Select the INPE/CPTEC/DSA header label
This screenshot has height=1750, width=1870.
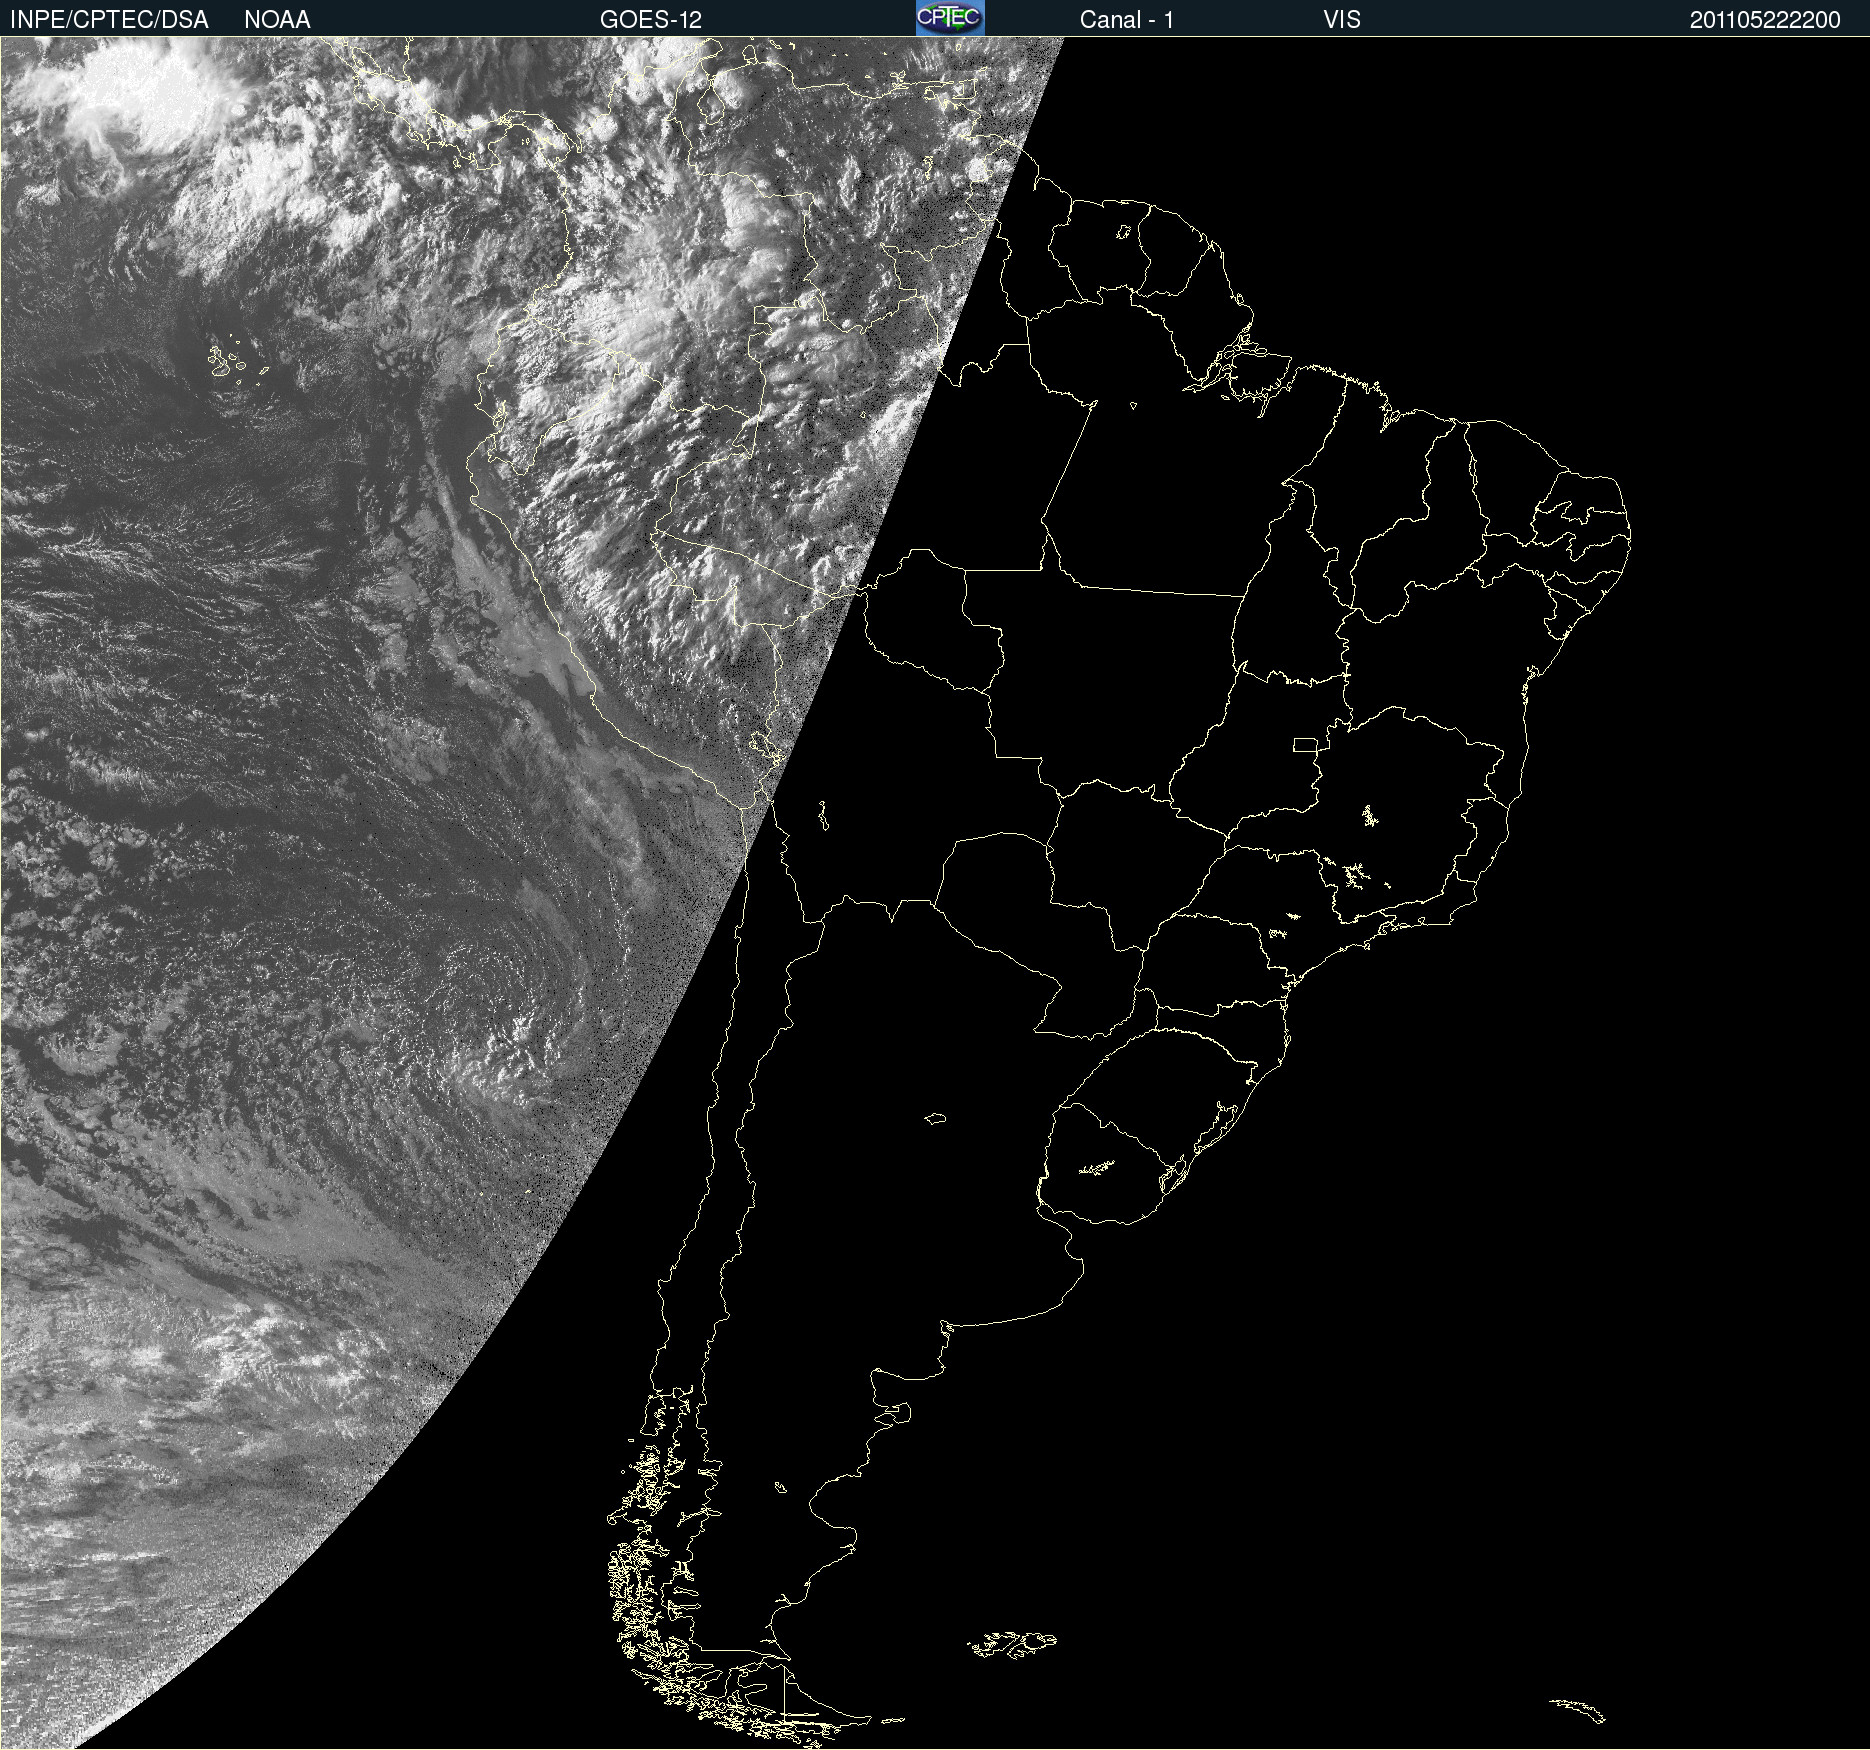(x=109, y=19)
